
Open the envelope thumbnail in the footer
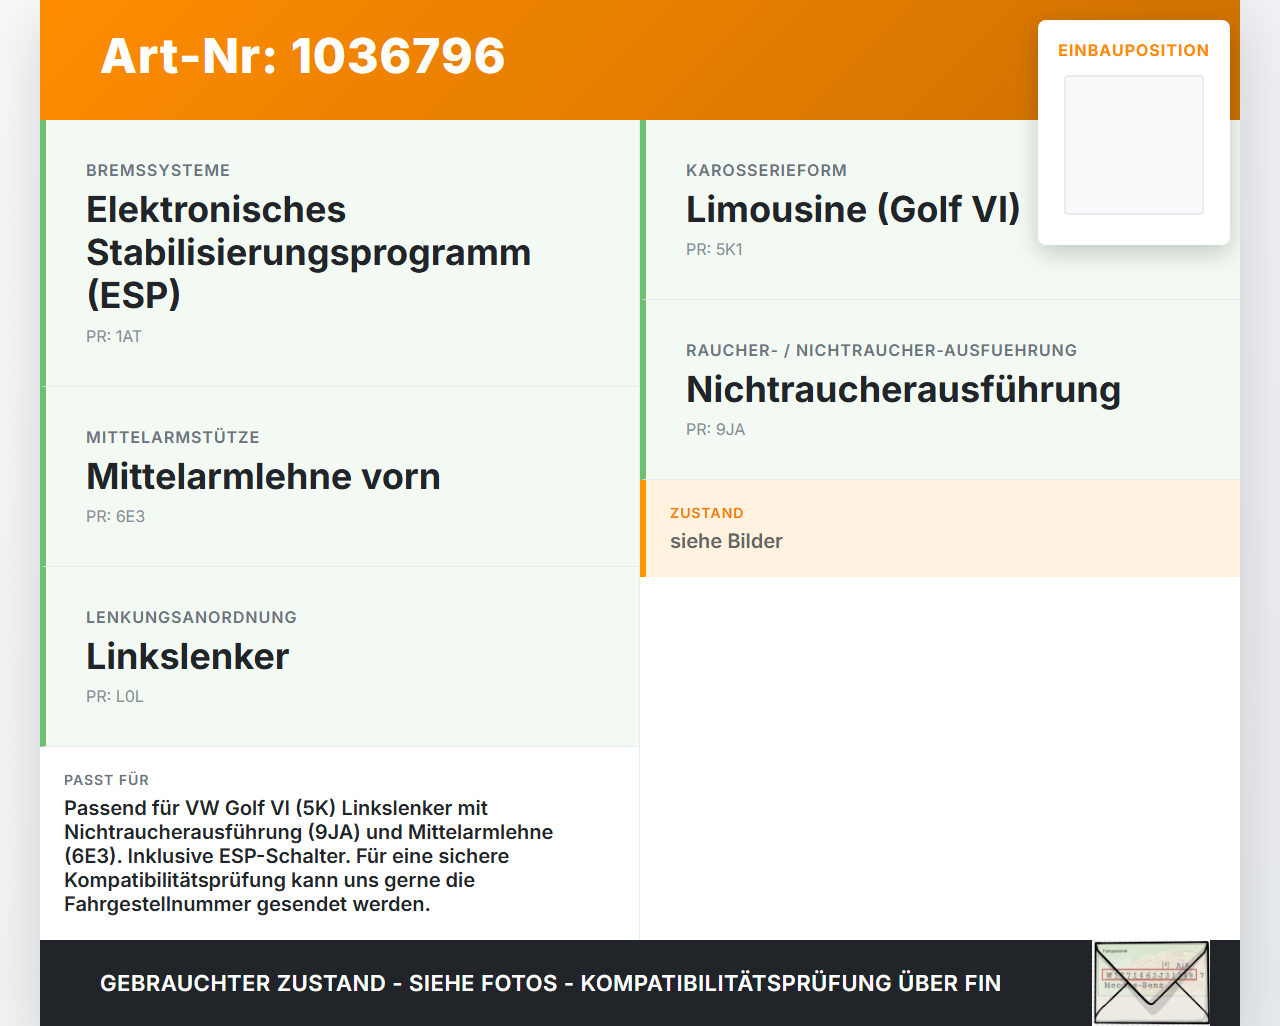(1151, 983)
